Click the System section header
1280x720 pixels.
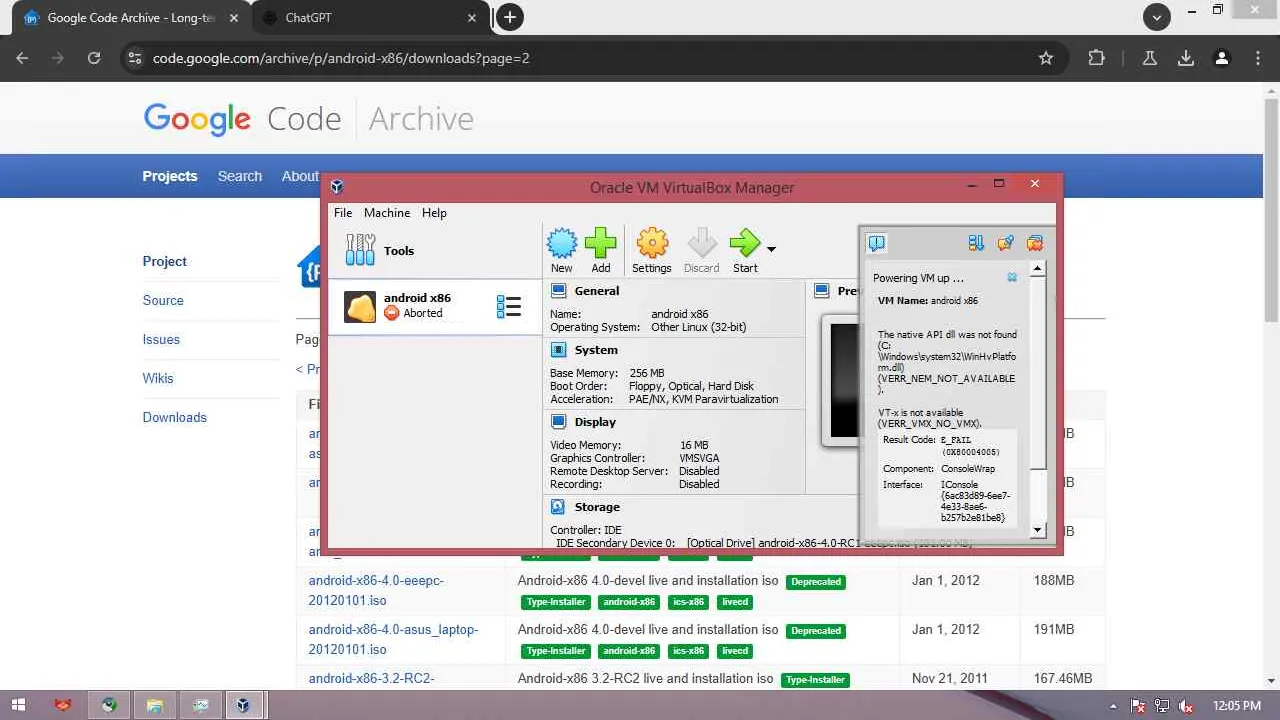(x=596, y=350)
